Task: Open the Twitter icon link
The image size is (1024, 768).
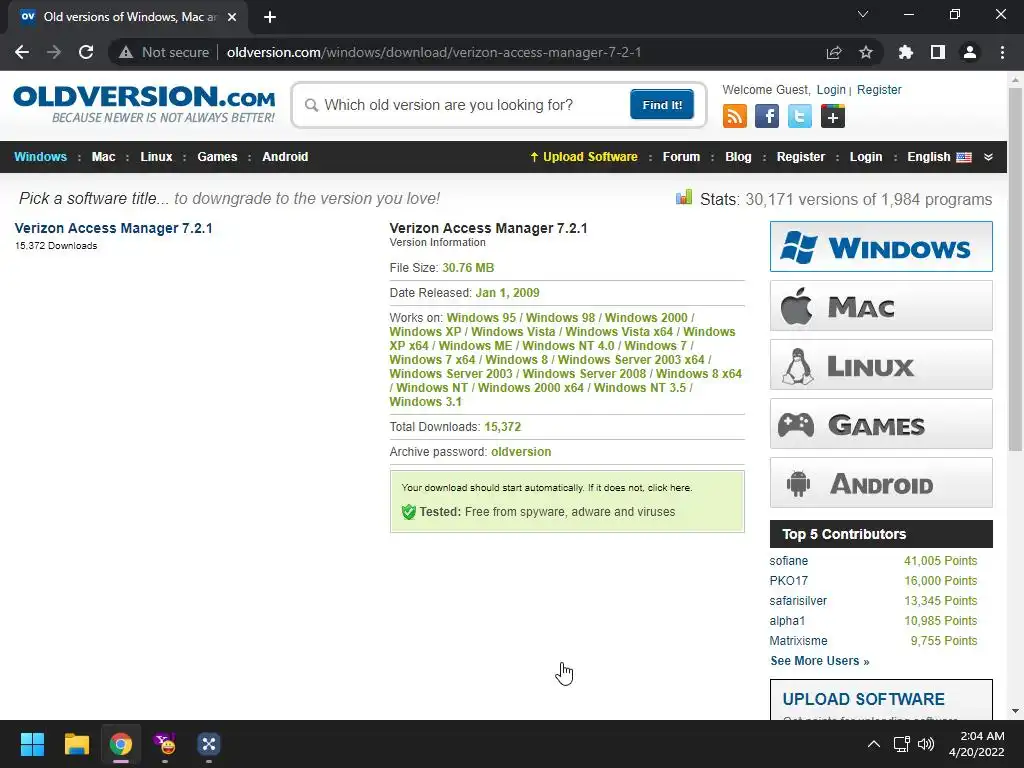Action: click(799, 116)
